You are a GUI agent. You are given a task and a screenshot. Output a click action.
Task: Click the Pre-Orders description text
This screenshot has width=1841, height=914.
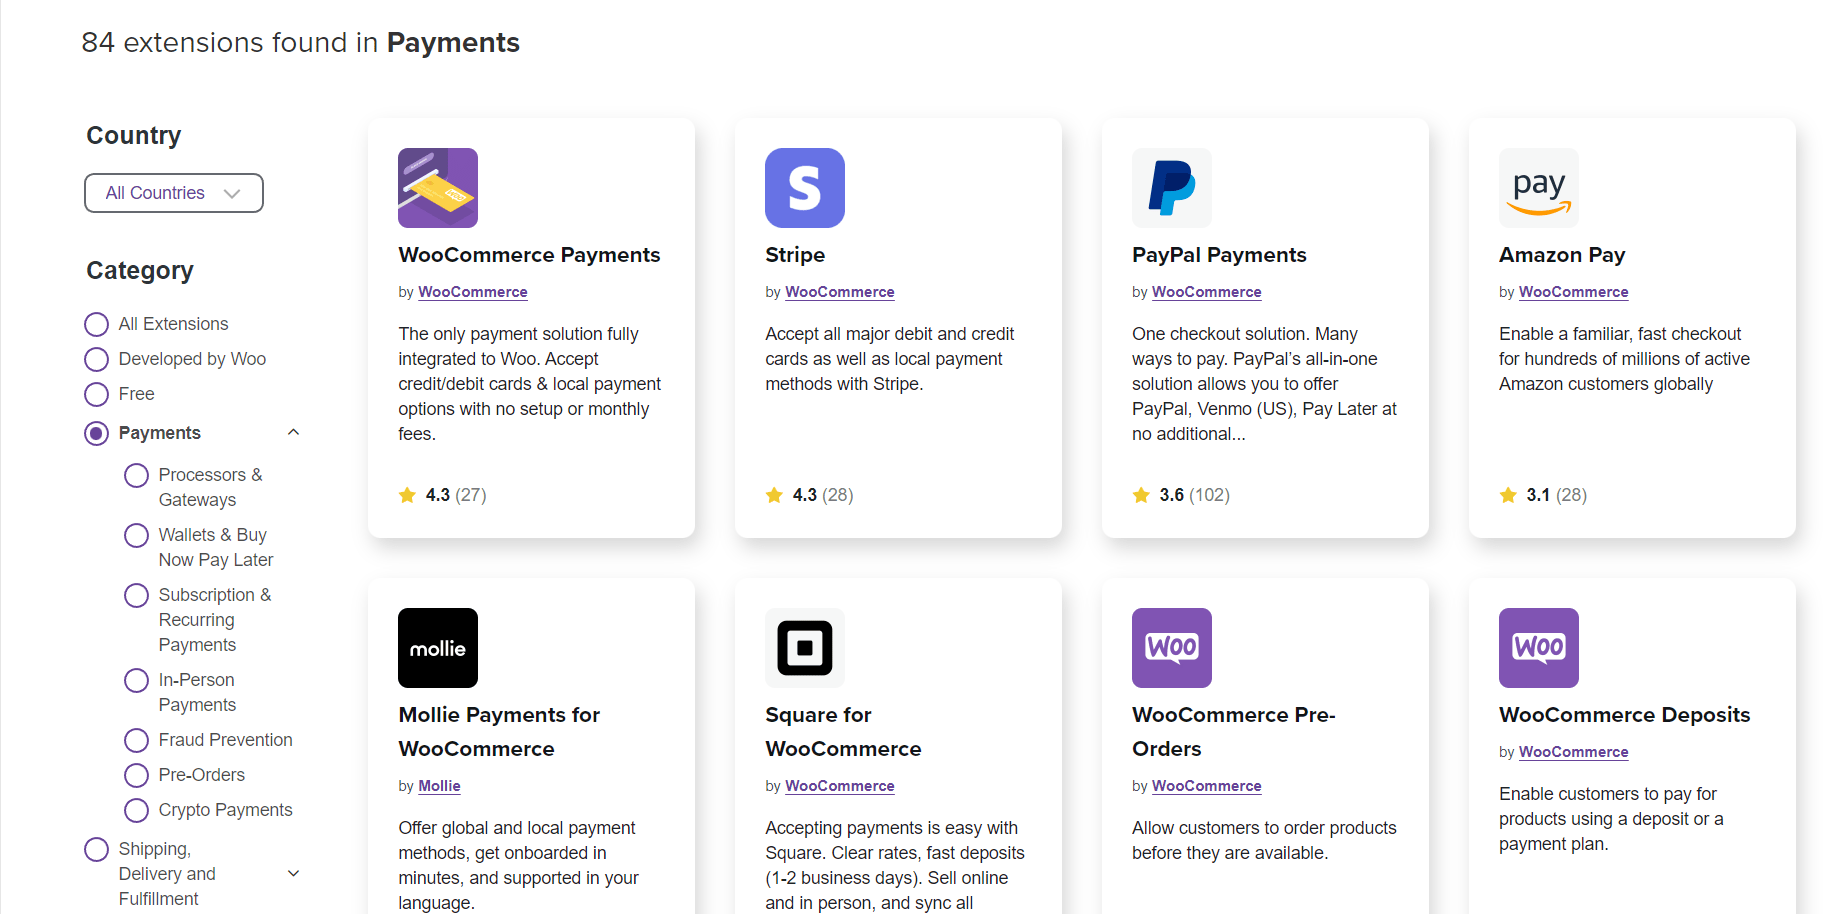pyautogui.click(x=1264, y=840)
